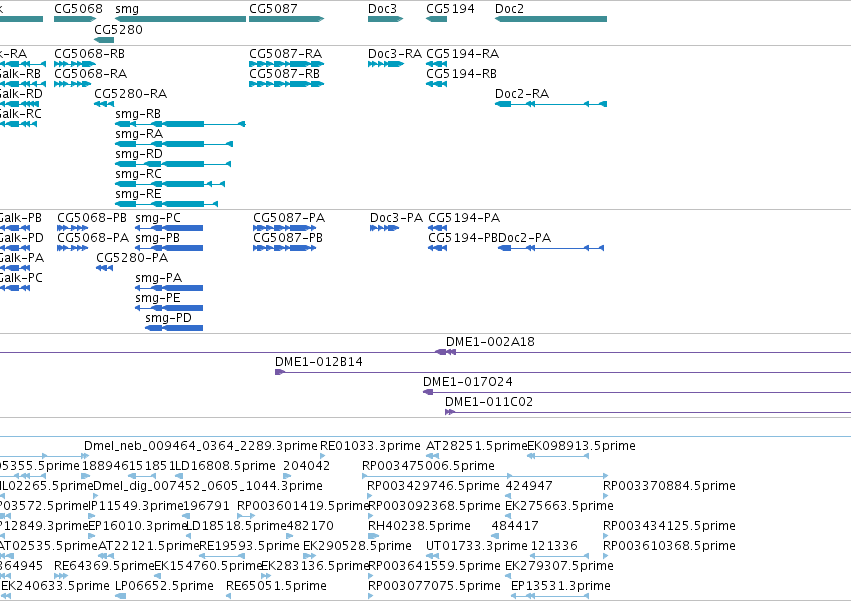Click the CG5087 gene label
This screenshot has height=601, width=851.
[x=273, y=9]
